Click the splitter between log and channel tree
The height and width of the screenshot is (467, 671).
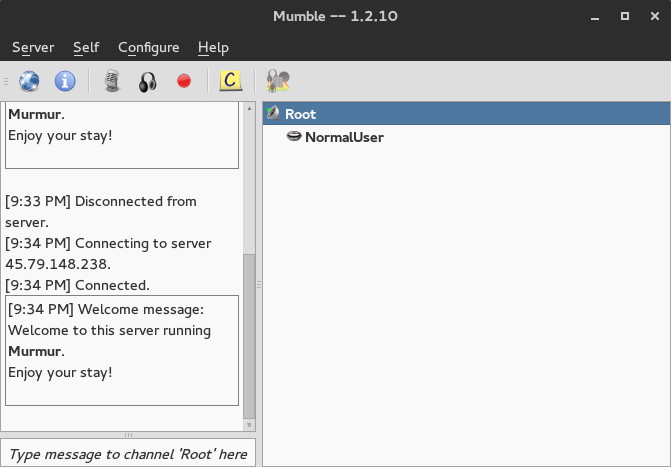[x=259, y=285]
